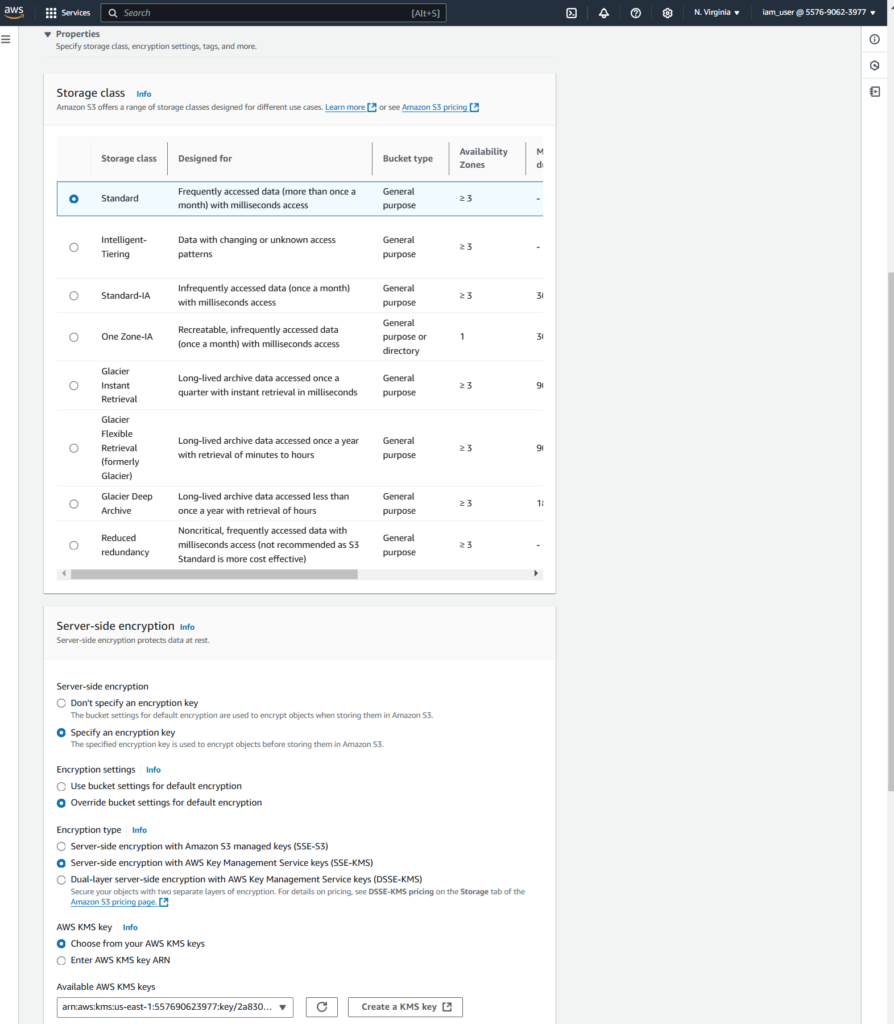Click the Create a KMS key button

[405, 1007]
